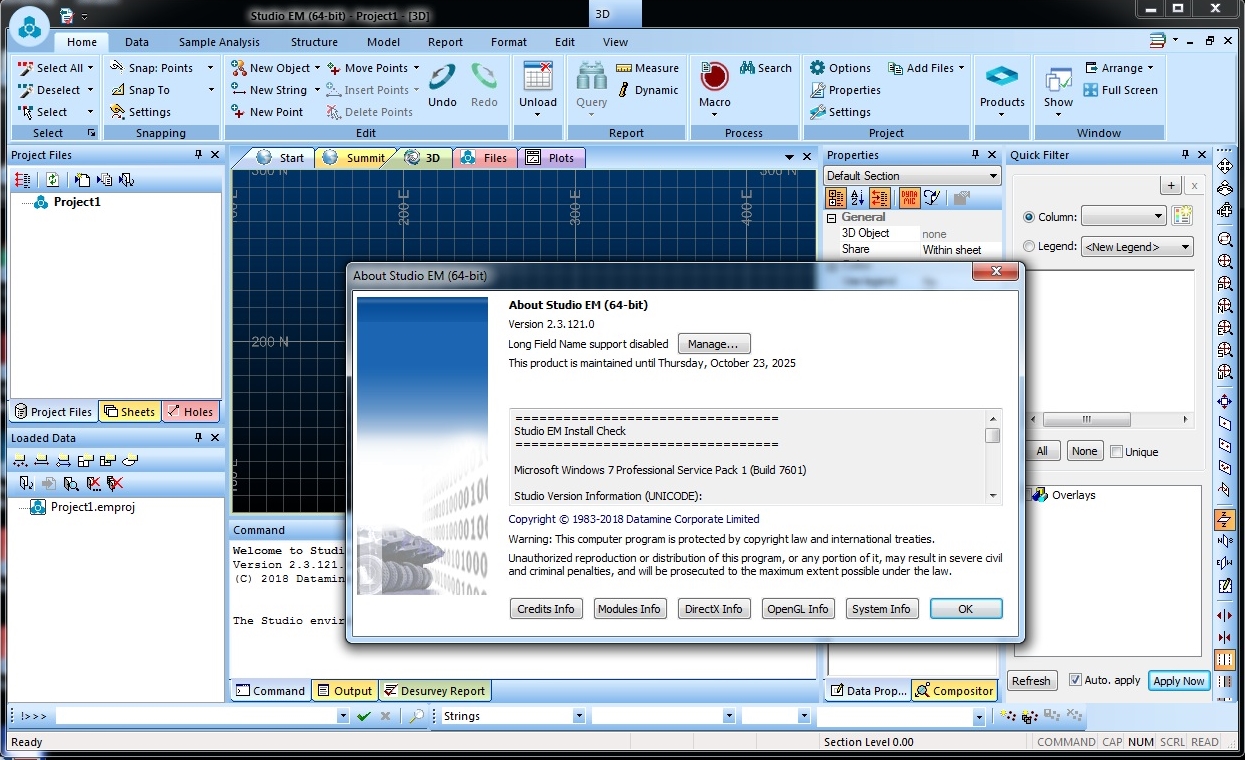Click the System Info button
The image size is (1245, 760).
click(x=881, y=609)
